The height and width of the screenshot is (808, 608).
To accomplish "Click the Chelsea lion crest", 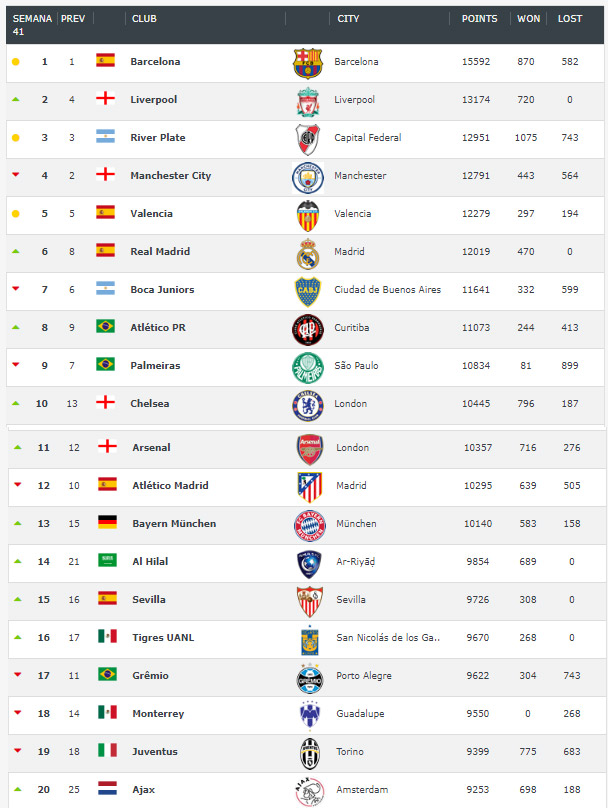I will tap(308, 406).
